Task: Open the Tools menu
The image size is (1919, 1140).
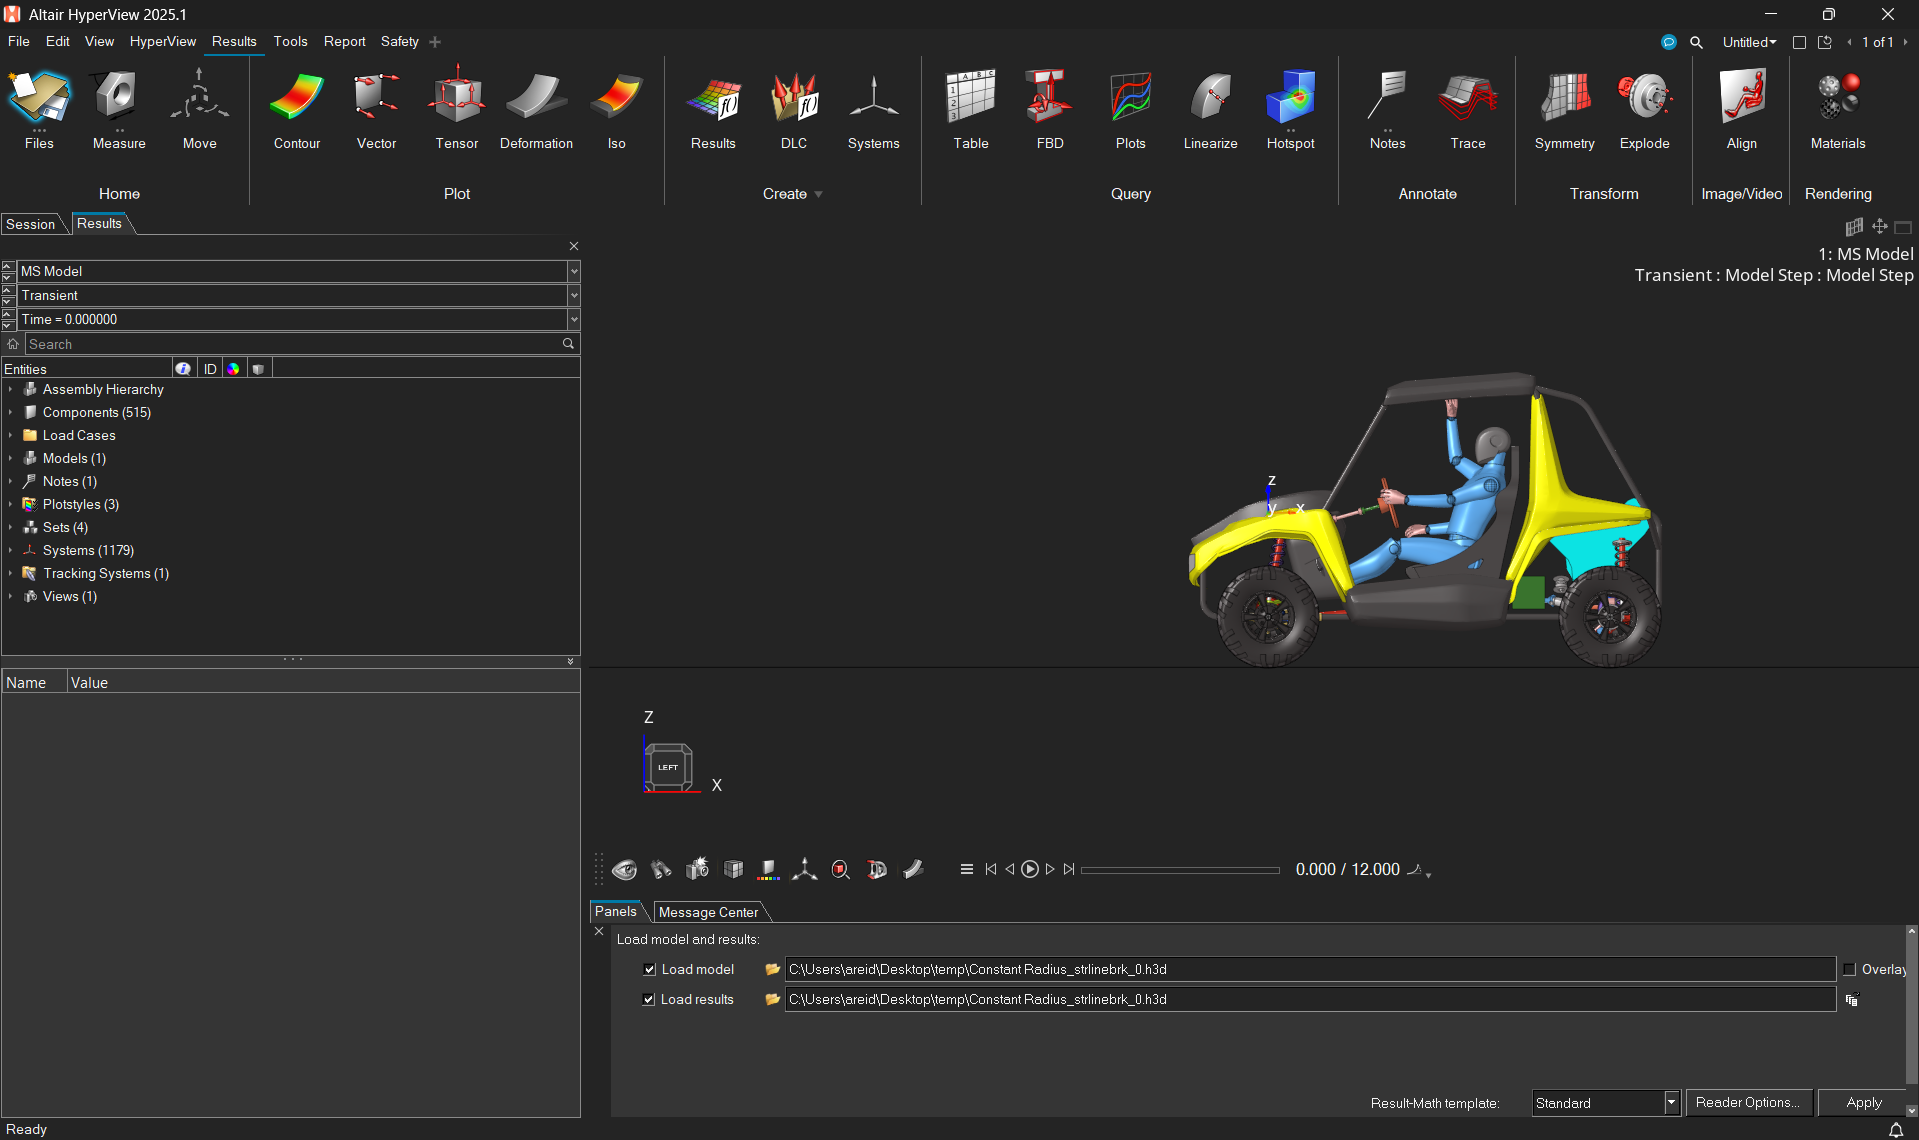Action: tap(290, 41)
